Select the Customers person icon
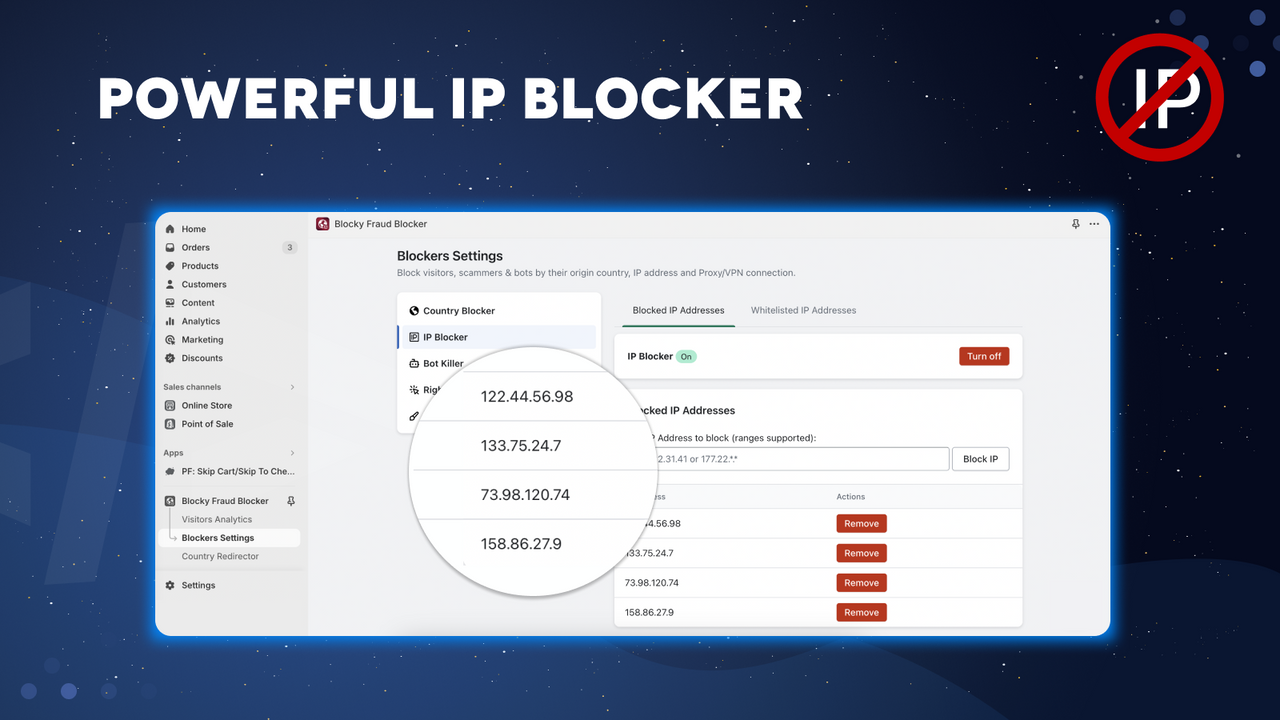Viewport: 1280px width, 720px height. 170,284
